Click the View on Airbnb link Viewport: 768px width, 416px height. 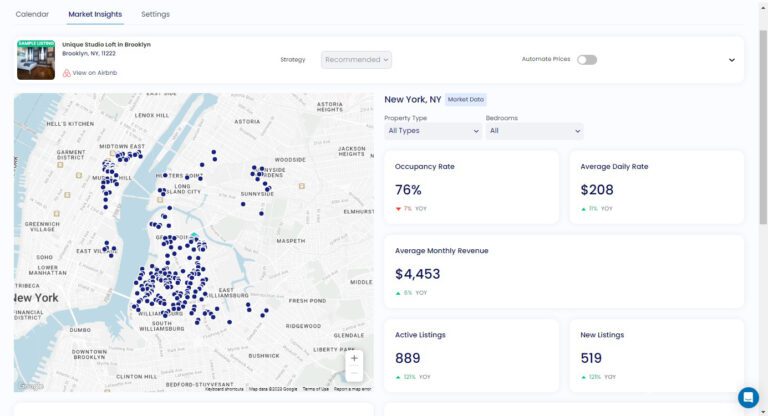94,73
